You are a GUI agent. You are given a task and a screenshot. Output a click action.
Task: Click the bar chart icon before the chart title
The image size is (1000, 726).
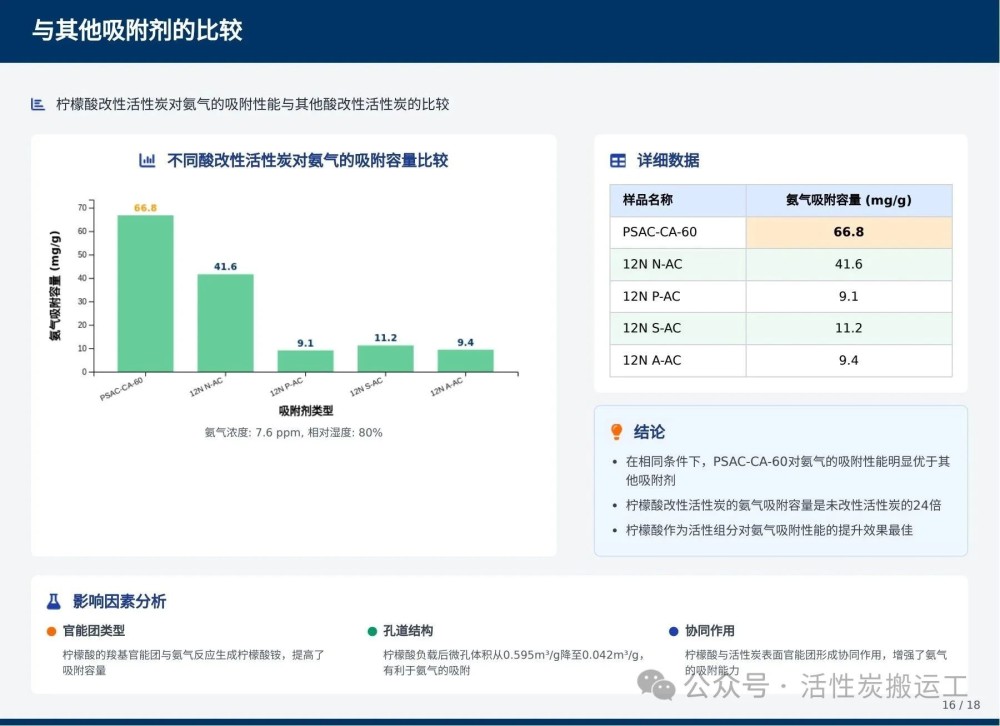[147, 160]
